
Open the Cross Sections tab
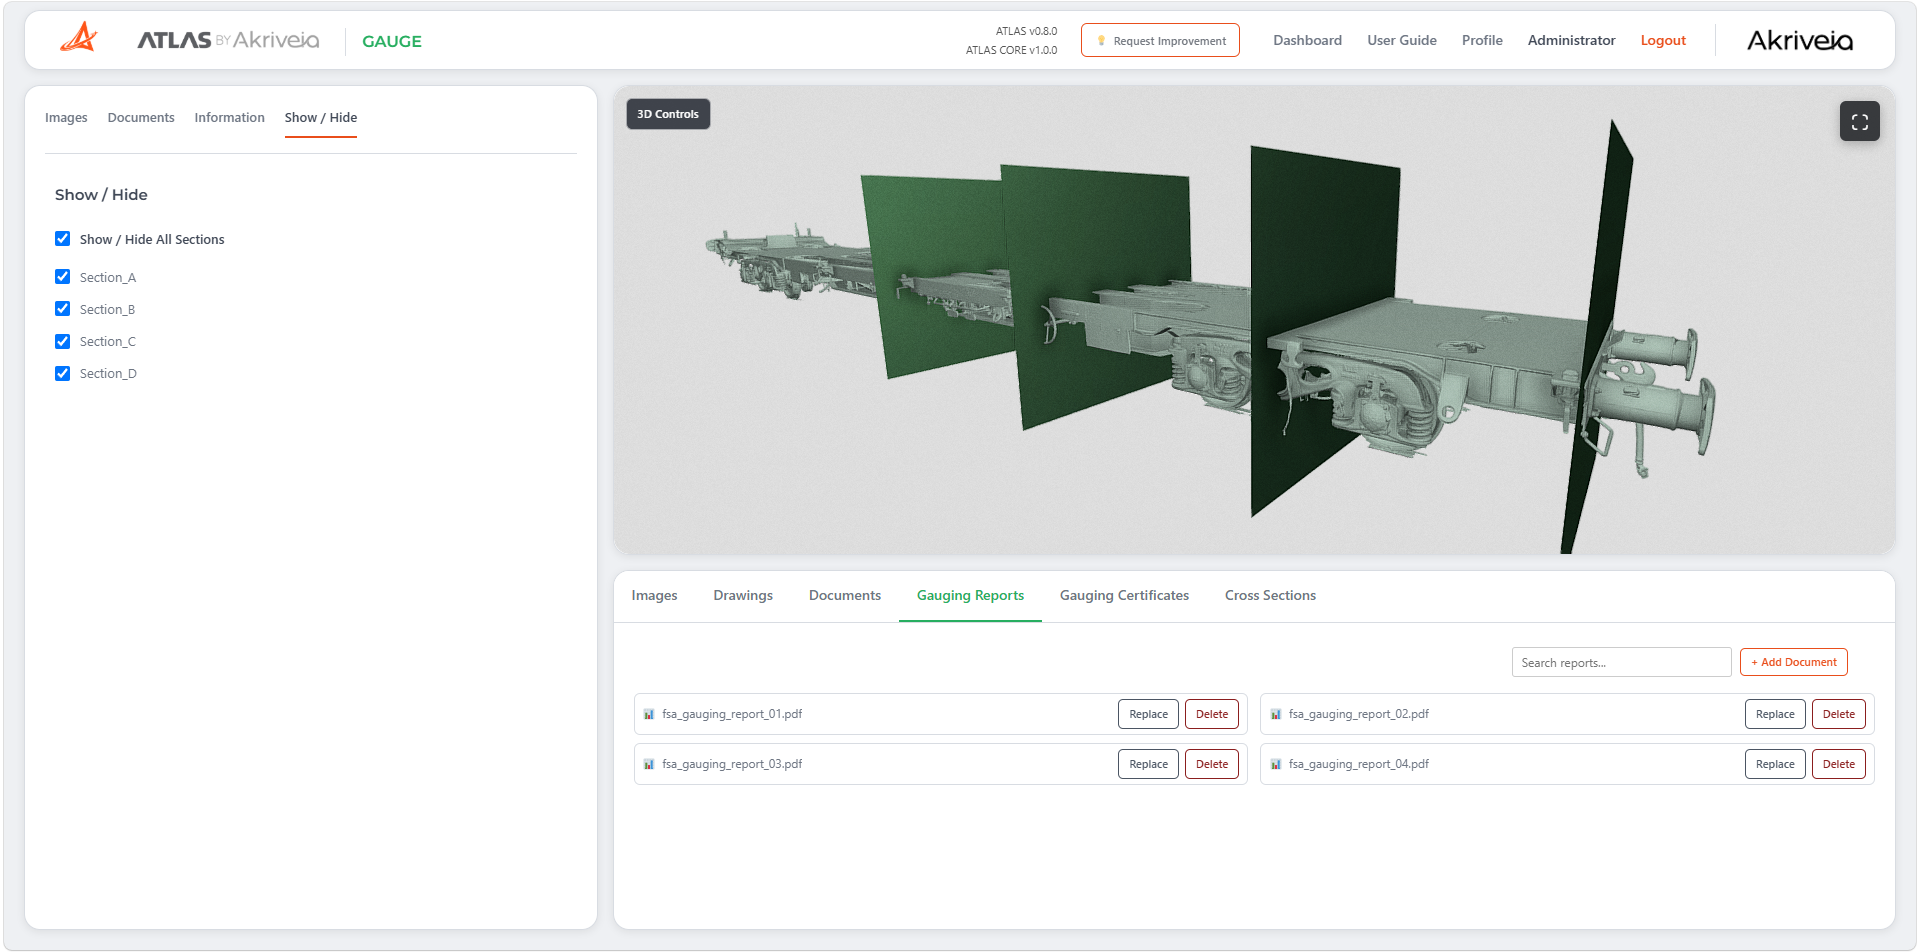(1270, 595)
